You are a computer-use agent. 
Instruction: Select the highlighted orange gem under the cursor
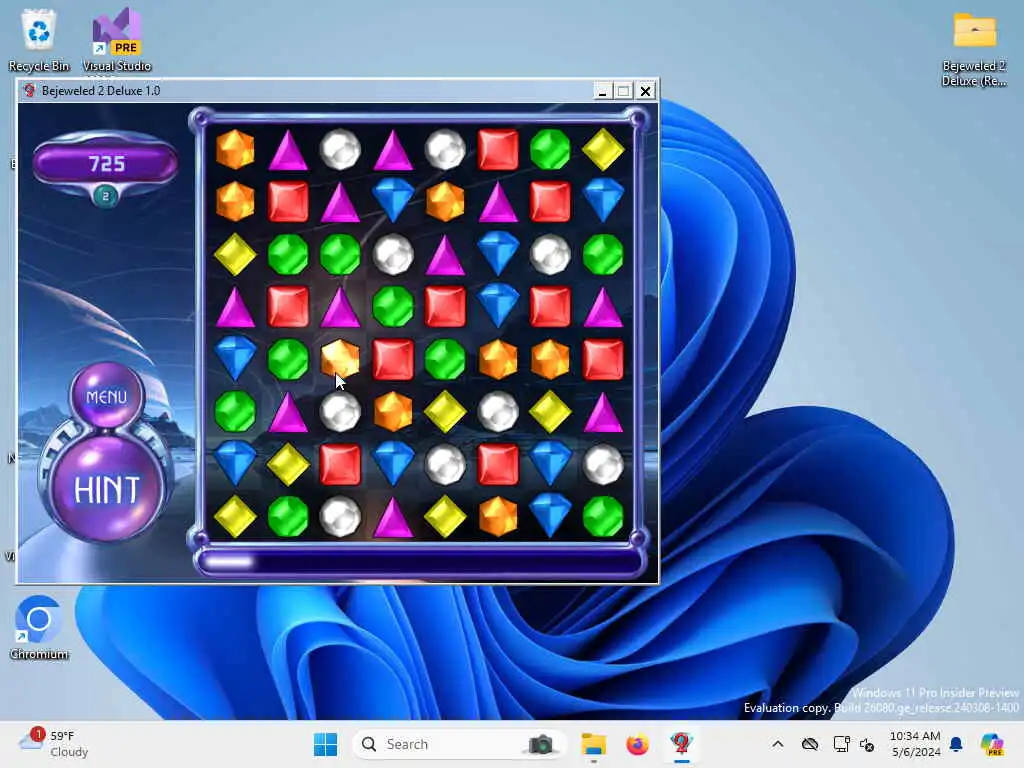coord(340,359)
